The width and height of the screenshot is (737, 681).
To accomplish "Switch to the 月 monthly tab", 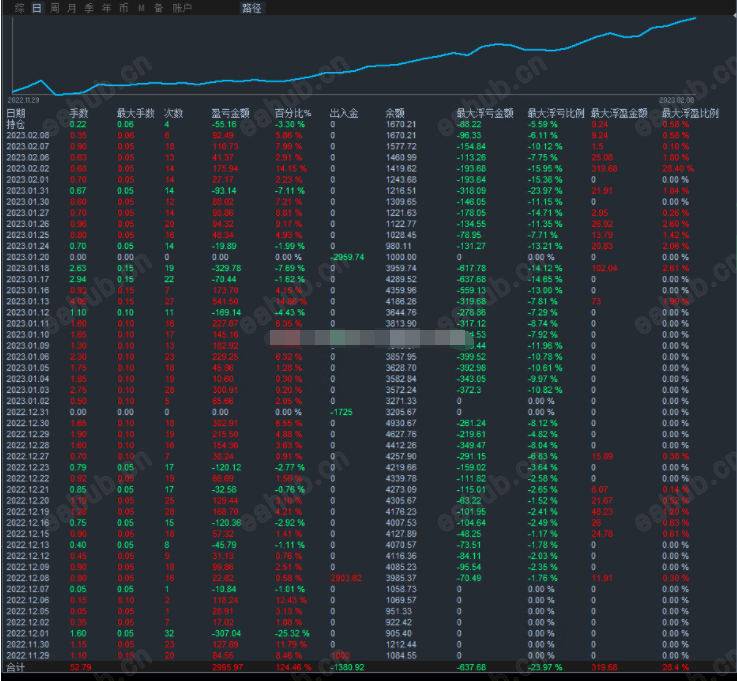I will 71,8.
